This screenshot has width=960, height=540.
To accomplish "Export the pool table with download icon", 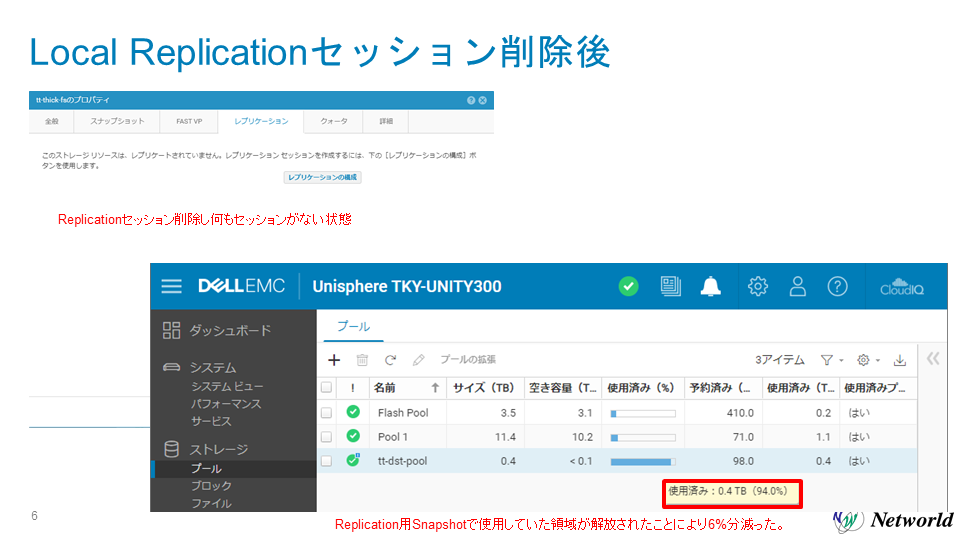I will [x=899, y=360].
